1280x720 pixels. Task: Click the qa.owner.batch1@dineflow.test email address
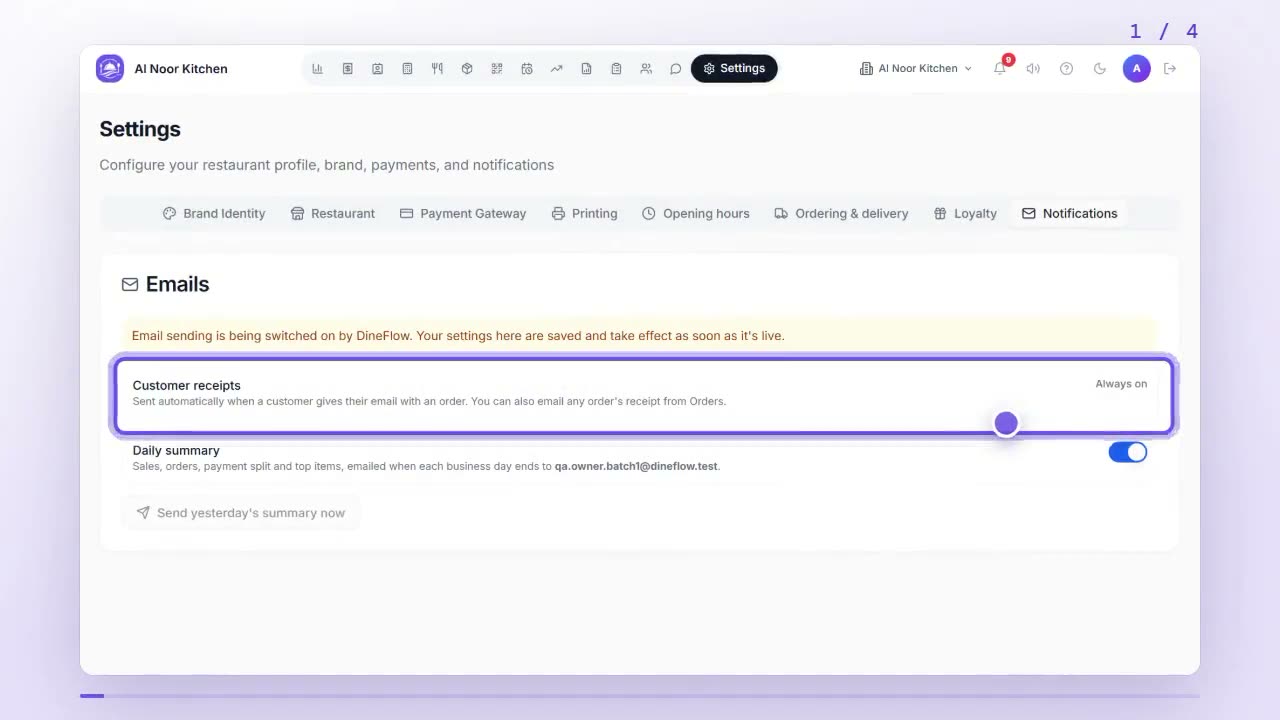click(x=636, y=466)
